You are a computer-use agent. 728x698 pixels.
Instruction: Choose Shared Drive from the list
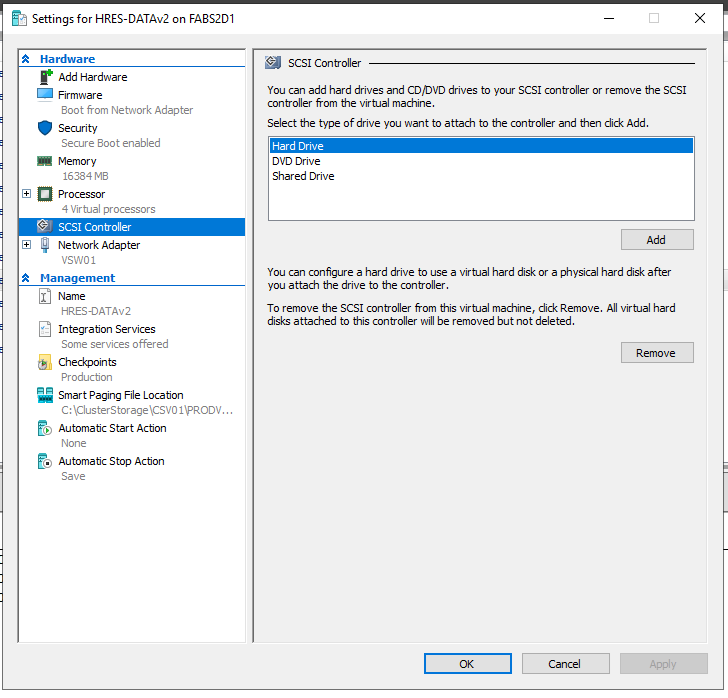(x=303, y=176)
